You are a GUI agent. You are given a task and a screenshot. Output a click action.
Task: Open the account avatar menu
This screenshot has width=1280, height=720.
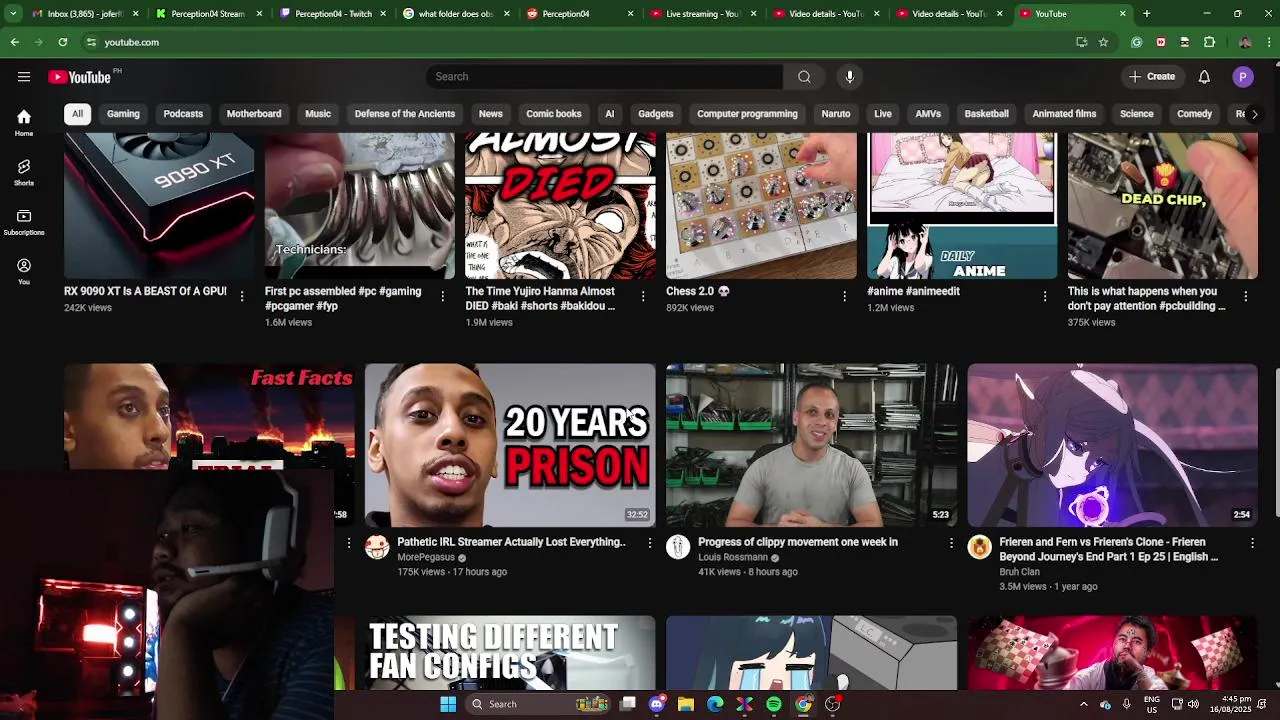[1243, 77]
